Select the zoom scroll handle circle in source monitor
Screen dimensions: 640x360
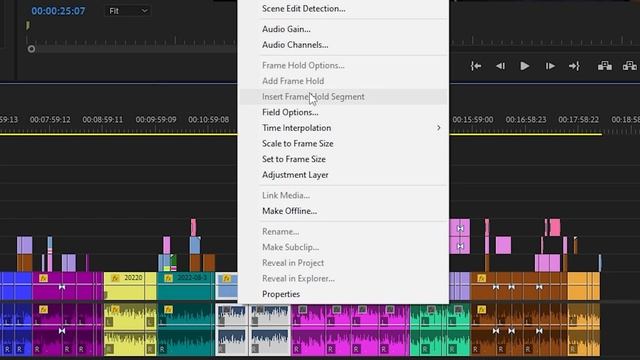31,49
